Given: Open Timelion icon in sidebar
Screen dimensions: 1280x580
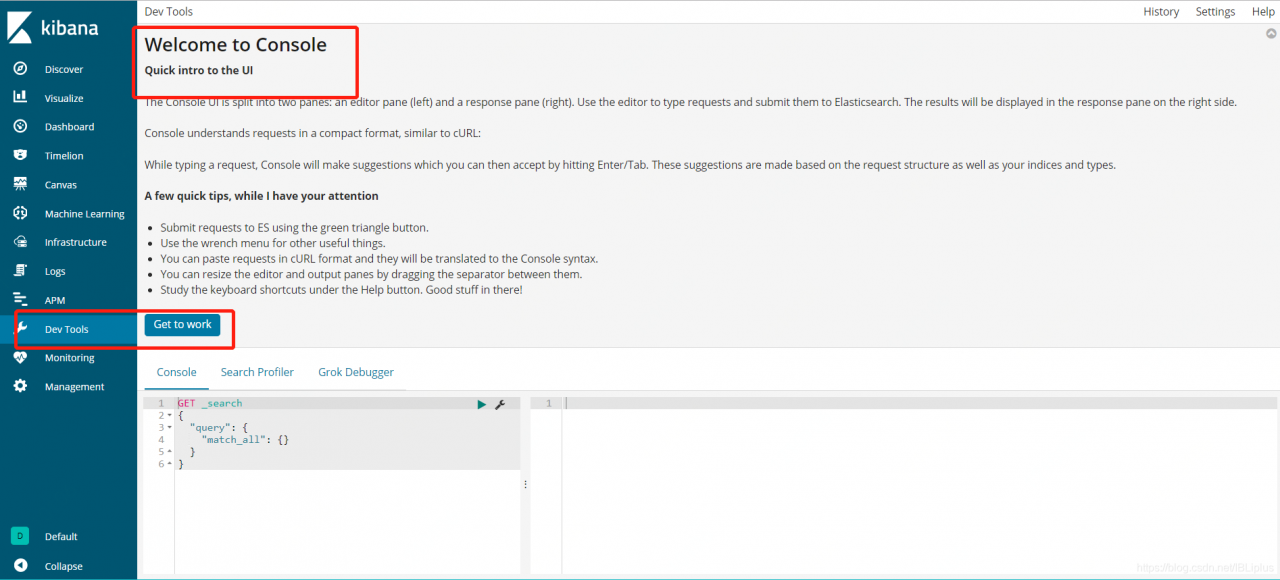Looking at the screenshot, I should (20, 155).
